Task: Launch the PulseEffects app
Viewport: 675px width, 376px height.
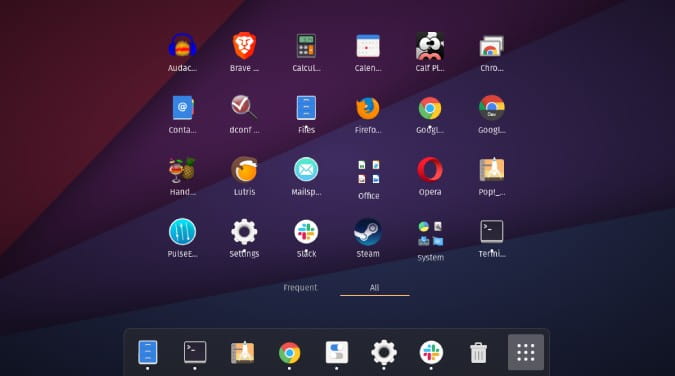Action: point(182,232)
